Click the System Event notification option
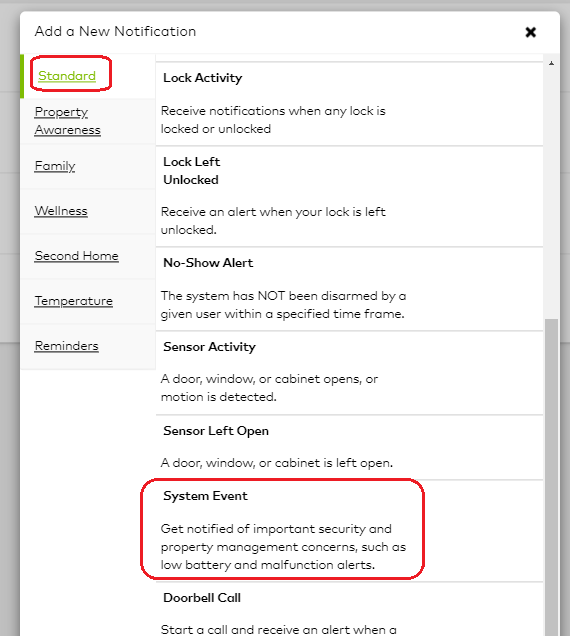Viewport: 570px width, 636px height. (x=349, y=531)
